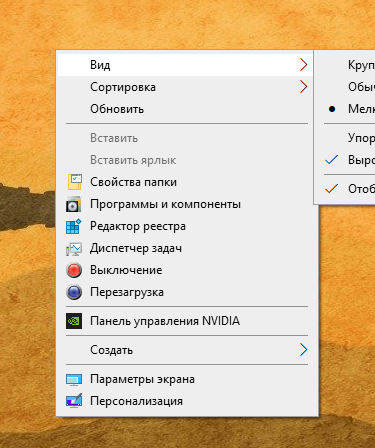Toggle the Упор... option in submenu
The width and height of the screenshot is (375, 448).
tap(345, 138)
